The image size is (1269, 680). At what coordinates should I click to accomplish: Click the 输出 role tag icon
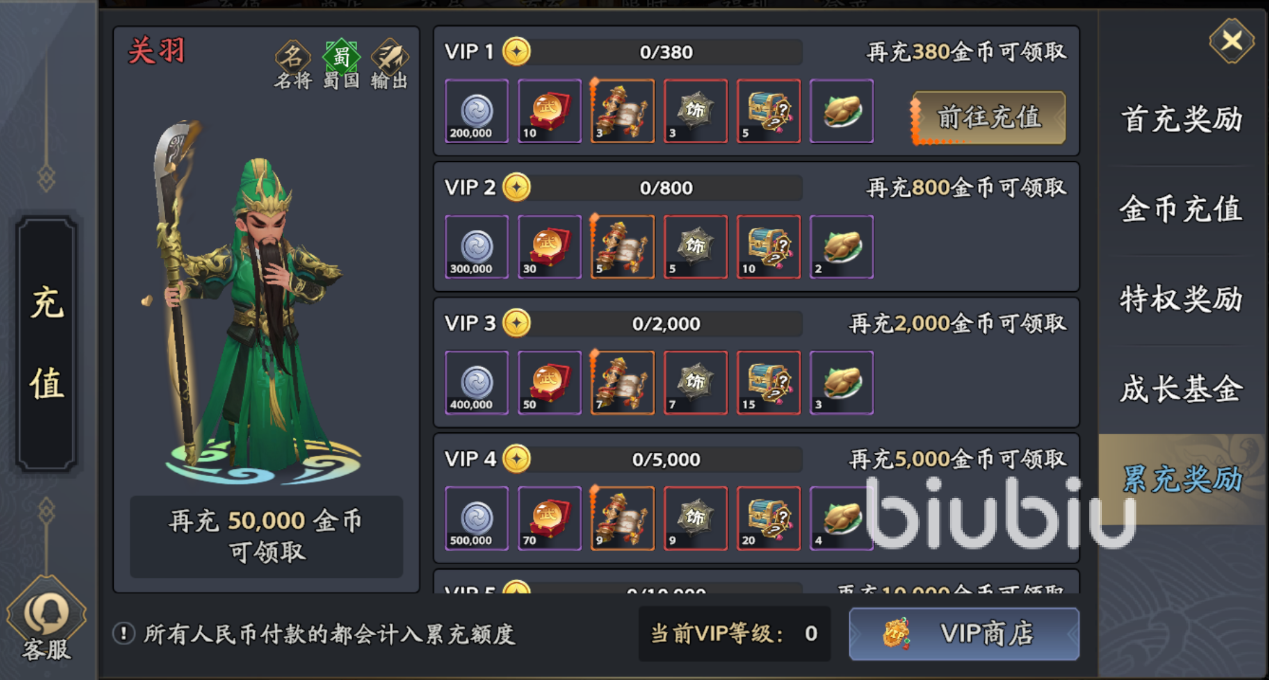point(389,55)
